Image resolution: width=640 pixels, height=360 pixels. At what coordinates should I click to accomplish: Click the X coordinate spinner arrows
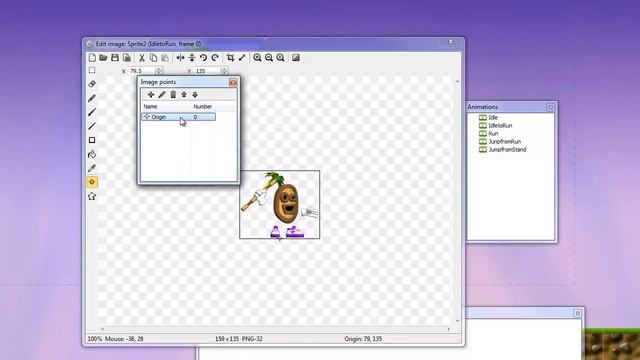tap(159, 71)
